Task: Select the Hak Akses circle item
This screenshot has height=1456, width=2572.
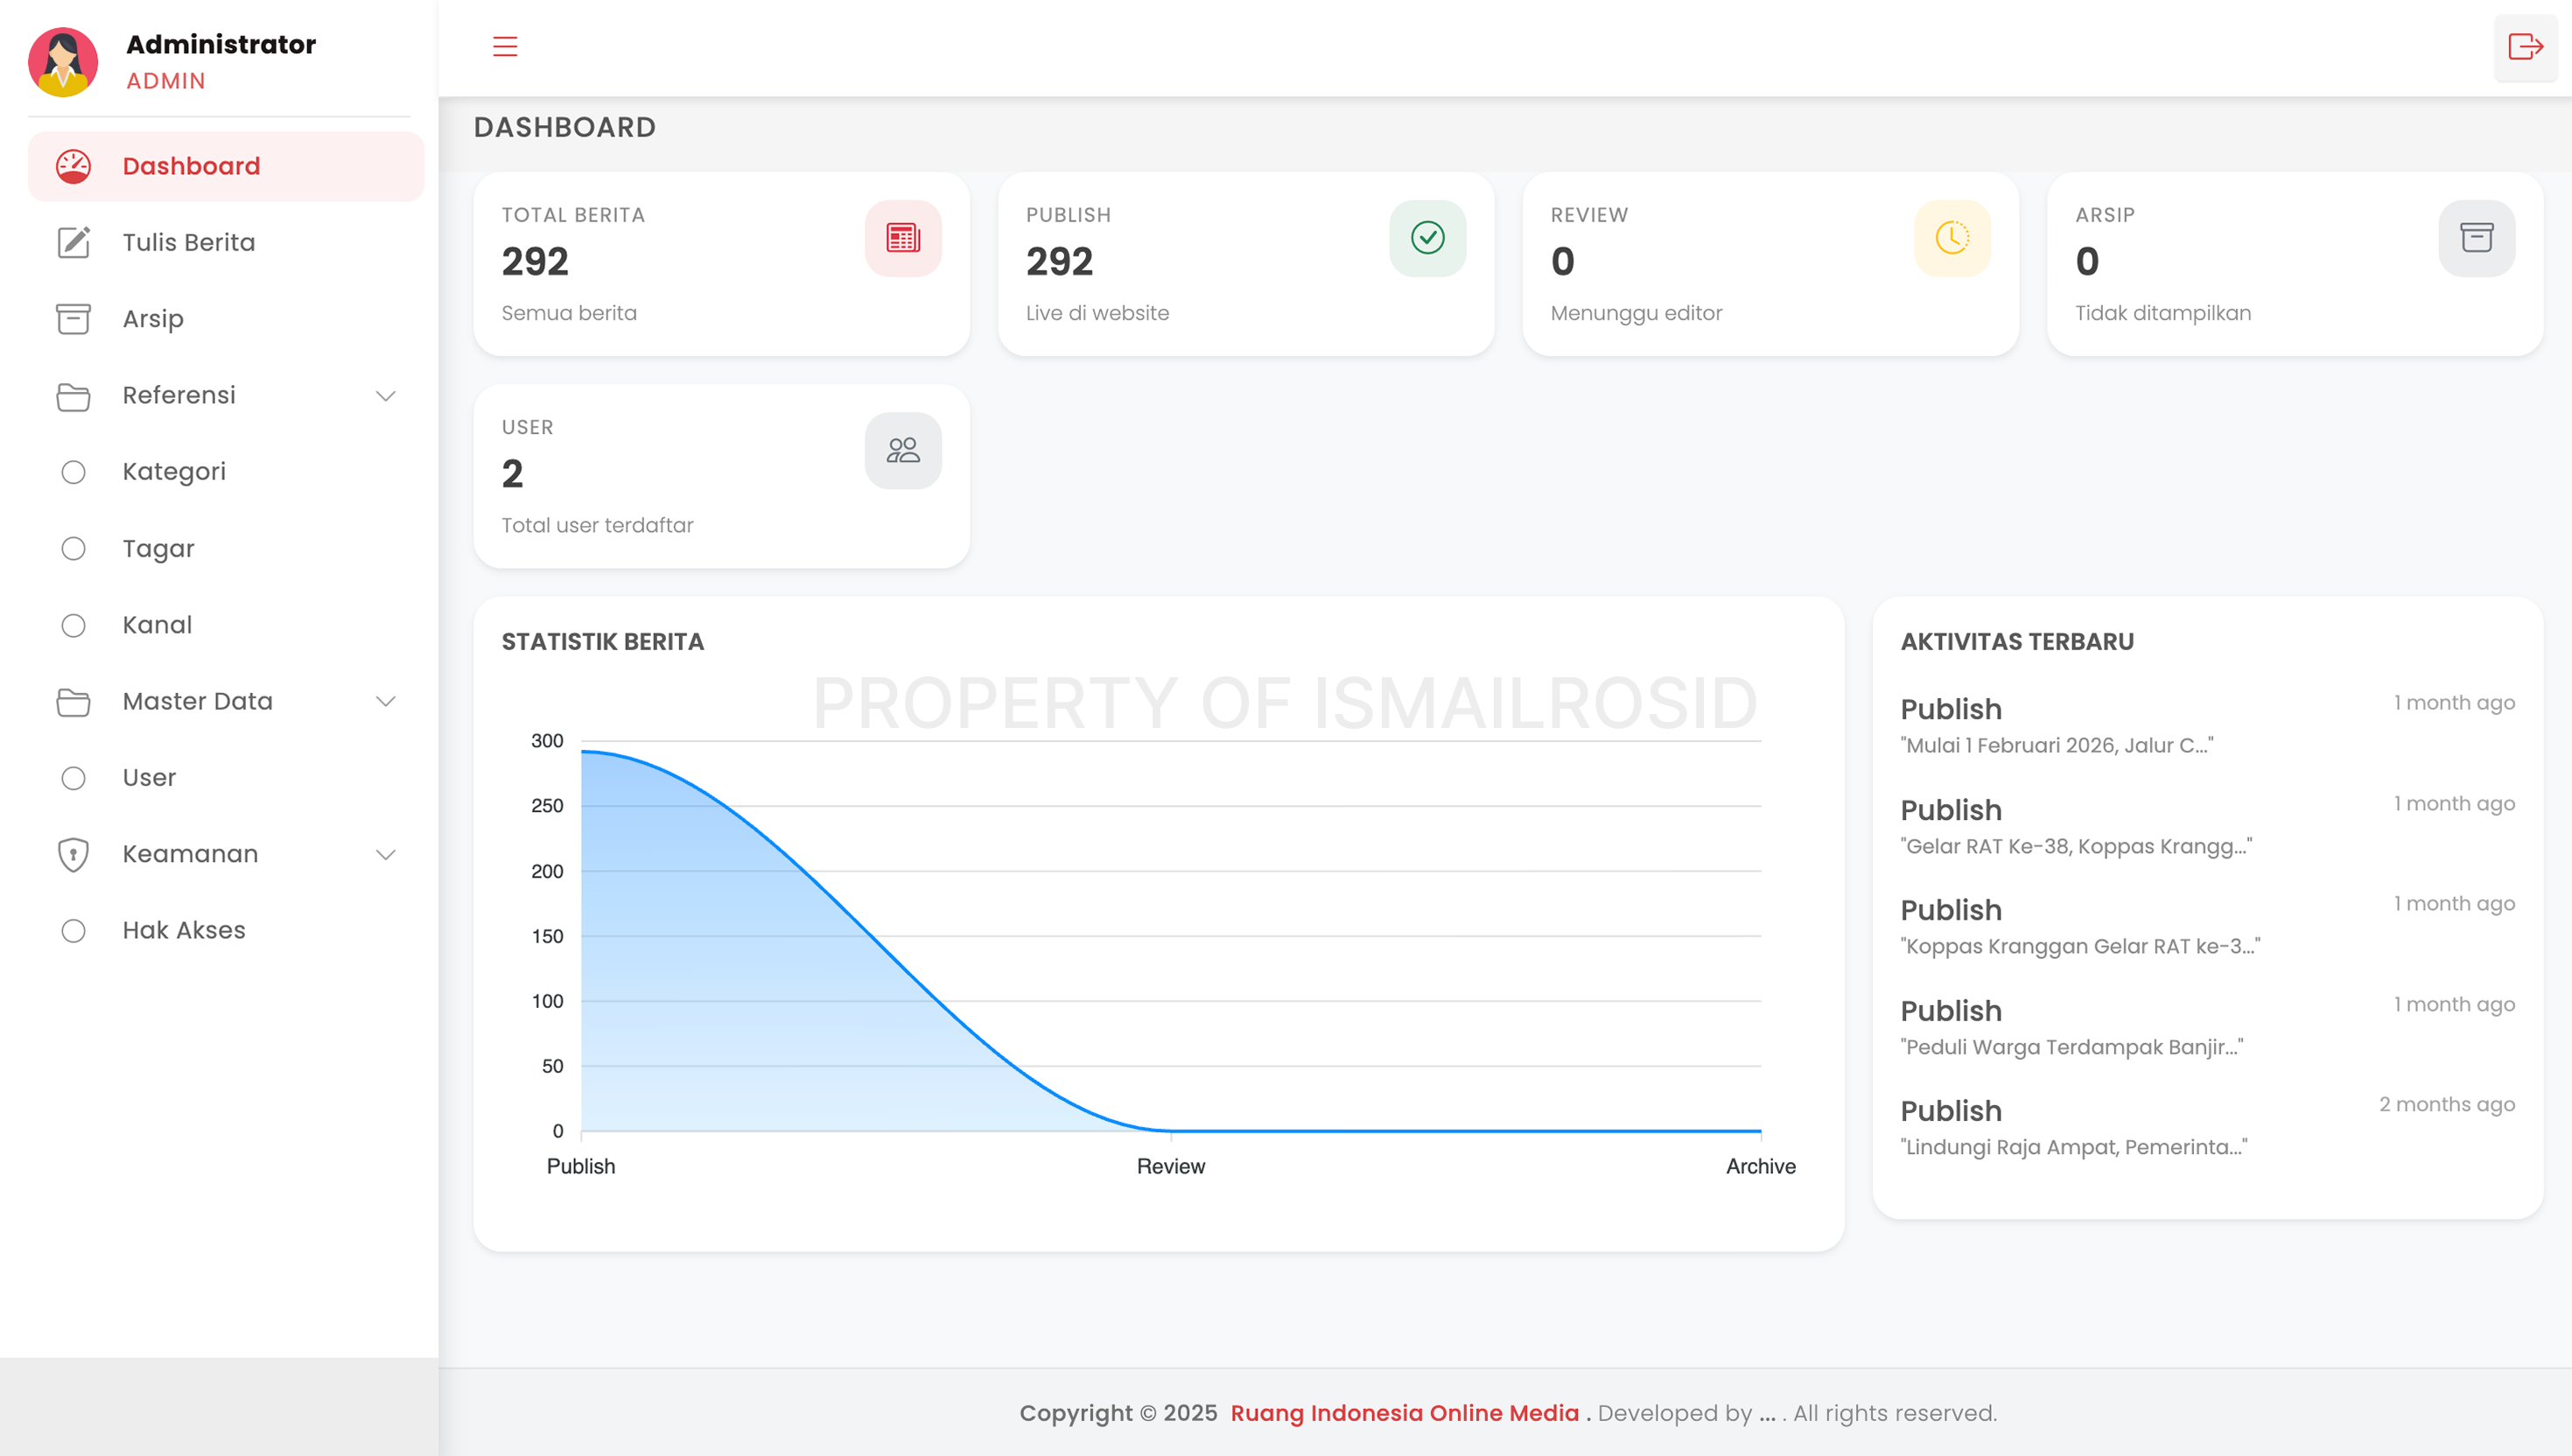Action: [184, 930]
